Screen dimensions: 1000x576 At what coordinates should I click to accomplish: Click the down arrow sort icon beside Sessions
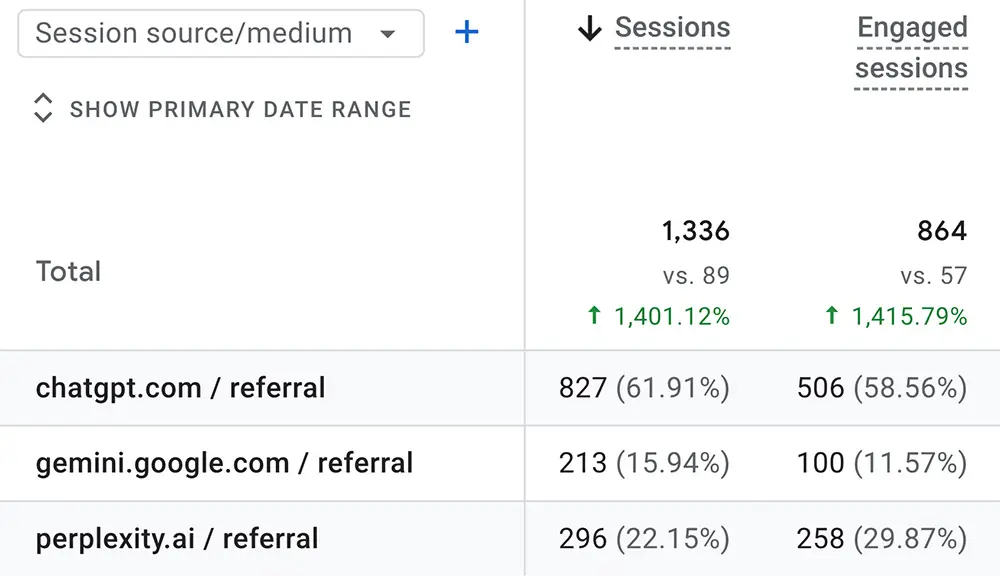tap(590, 28)
